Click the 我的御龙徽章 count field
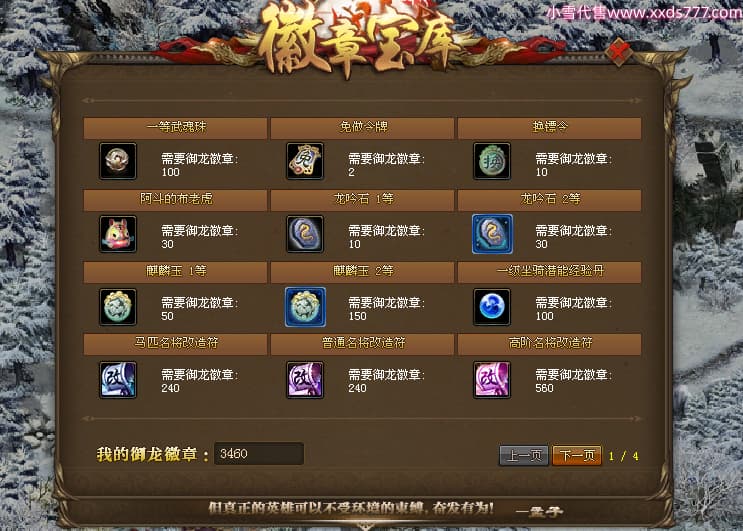 tap(259, 454)
